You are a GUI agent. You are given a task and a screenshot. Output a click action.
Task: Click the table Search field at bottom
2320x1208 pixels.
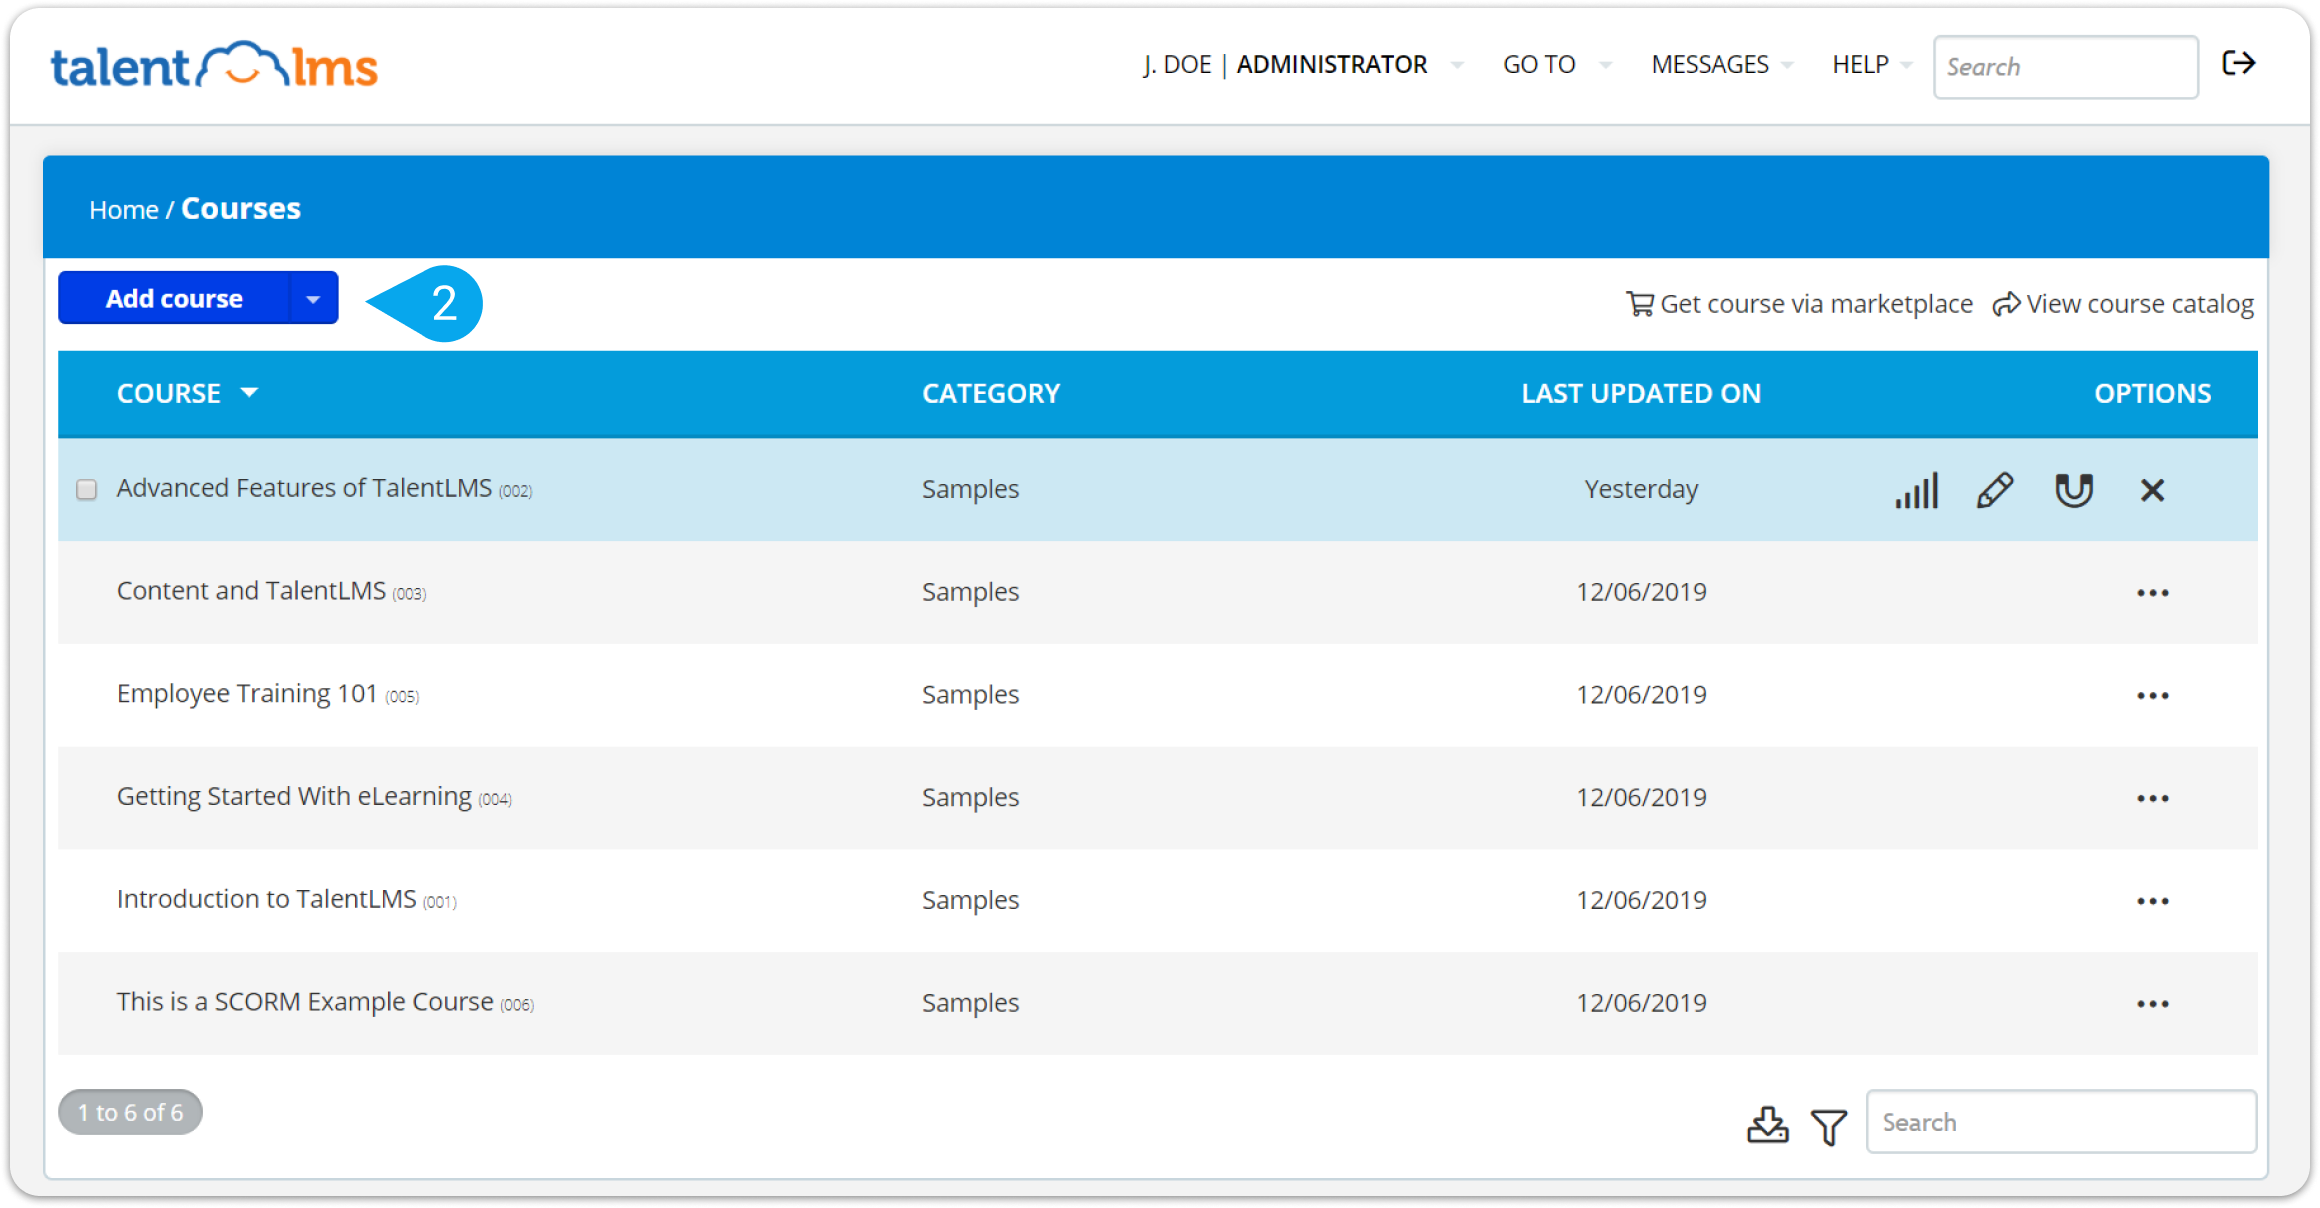2061,1122
